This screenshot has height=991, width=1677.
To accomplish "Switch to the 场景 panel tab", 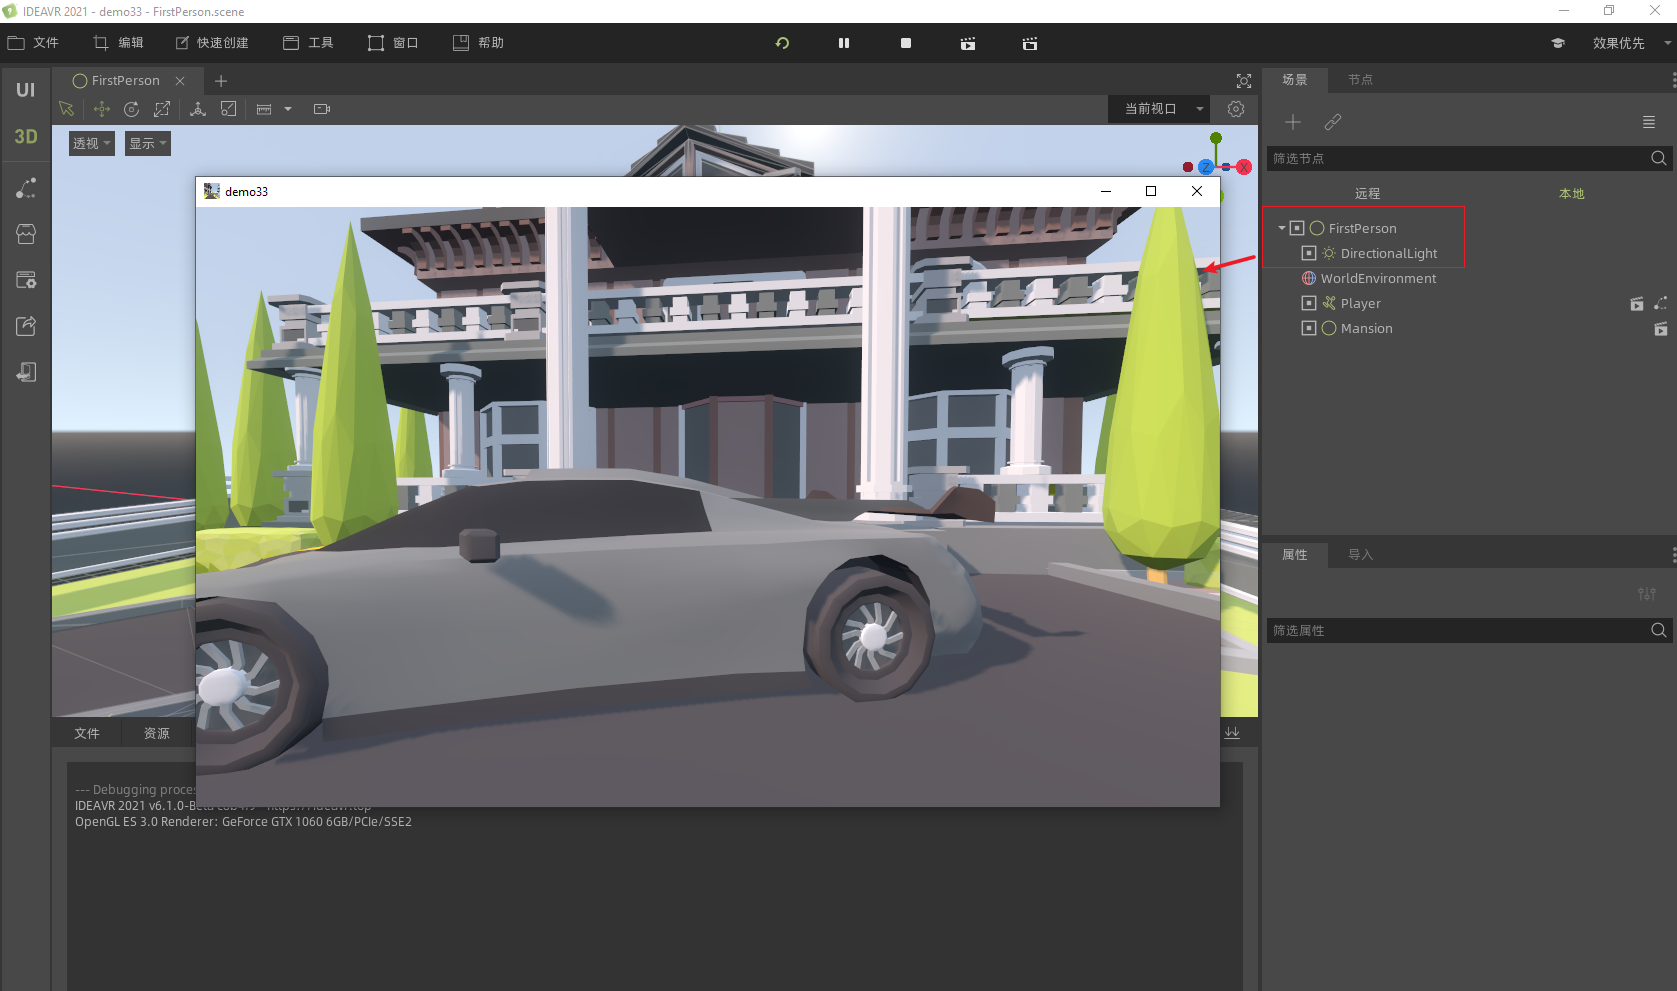I will (1295, 80).
